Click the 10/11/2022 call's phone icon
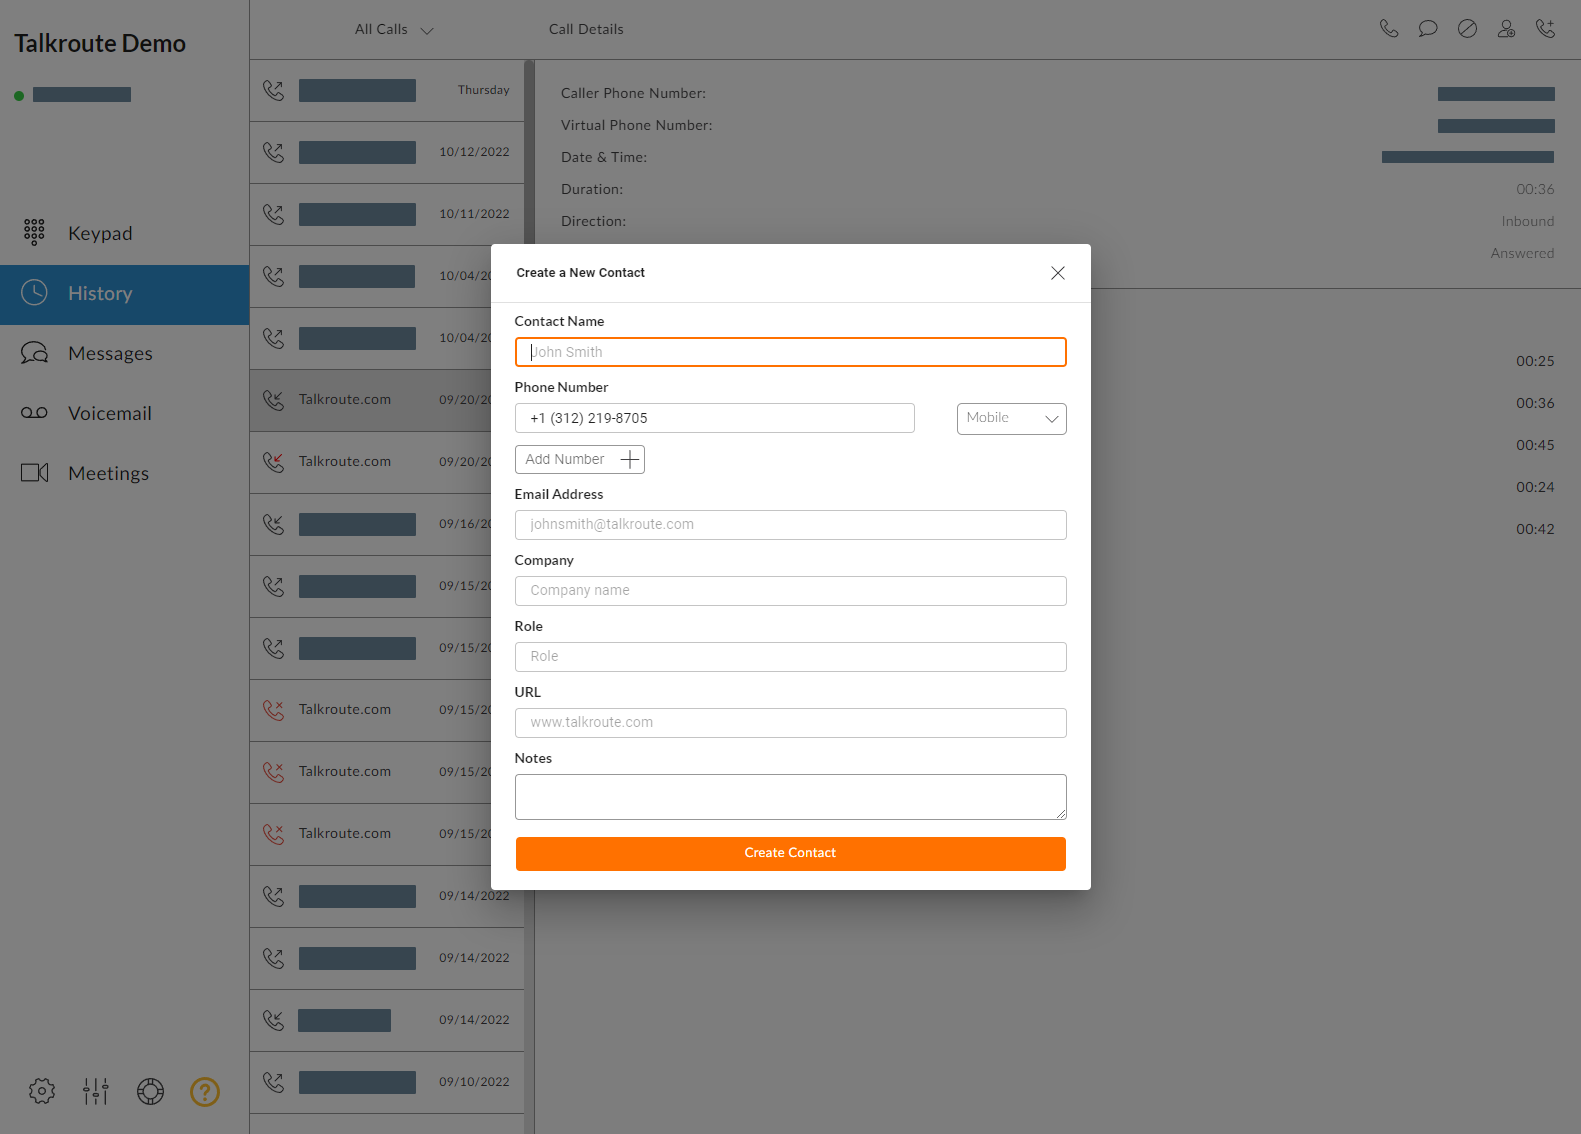The height and width of the screenshot is (1134, 1581). click(x=273, y=215)
